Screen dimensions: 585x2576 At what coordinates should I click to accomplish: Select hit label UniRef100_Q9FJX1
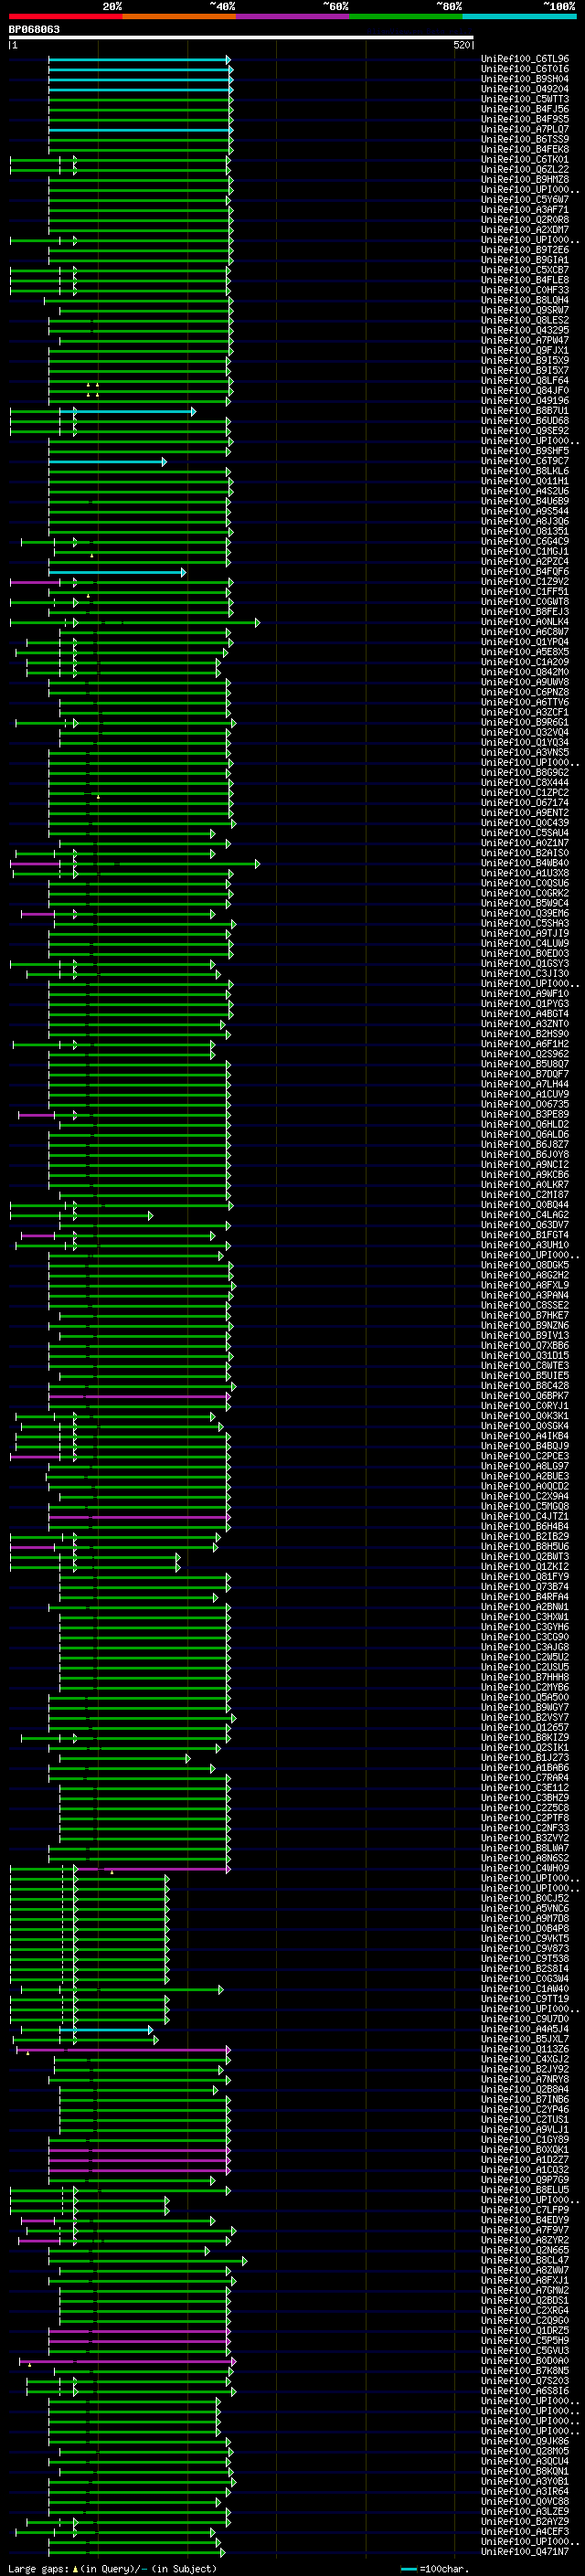pyautogui.click(x=525, y=351)
